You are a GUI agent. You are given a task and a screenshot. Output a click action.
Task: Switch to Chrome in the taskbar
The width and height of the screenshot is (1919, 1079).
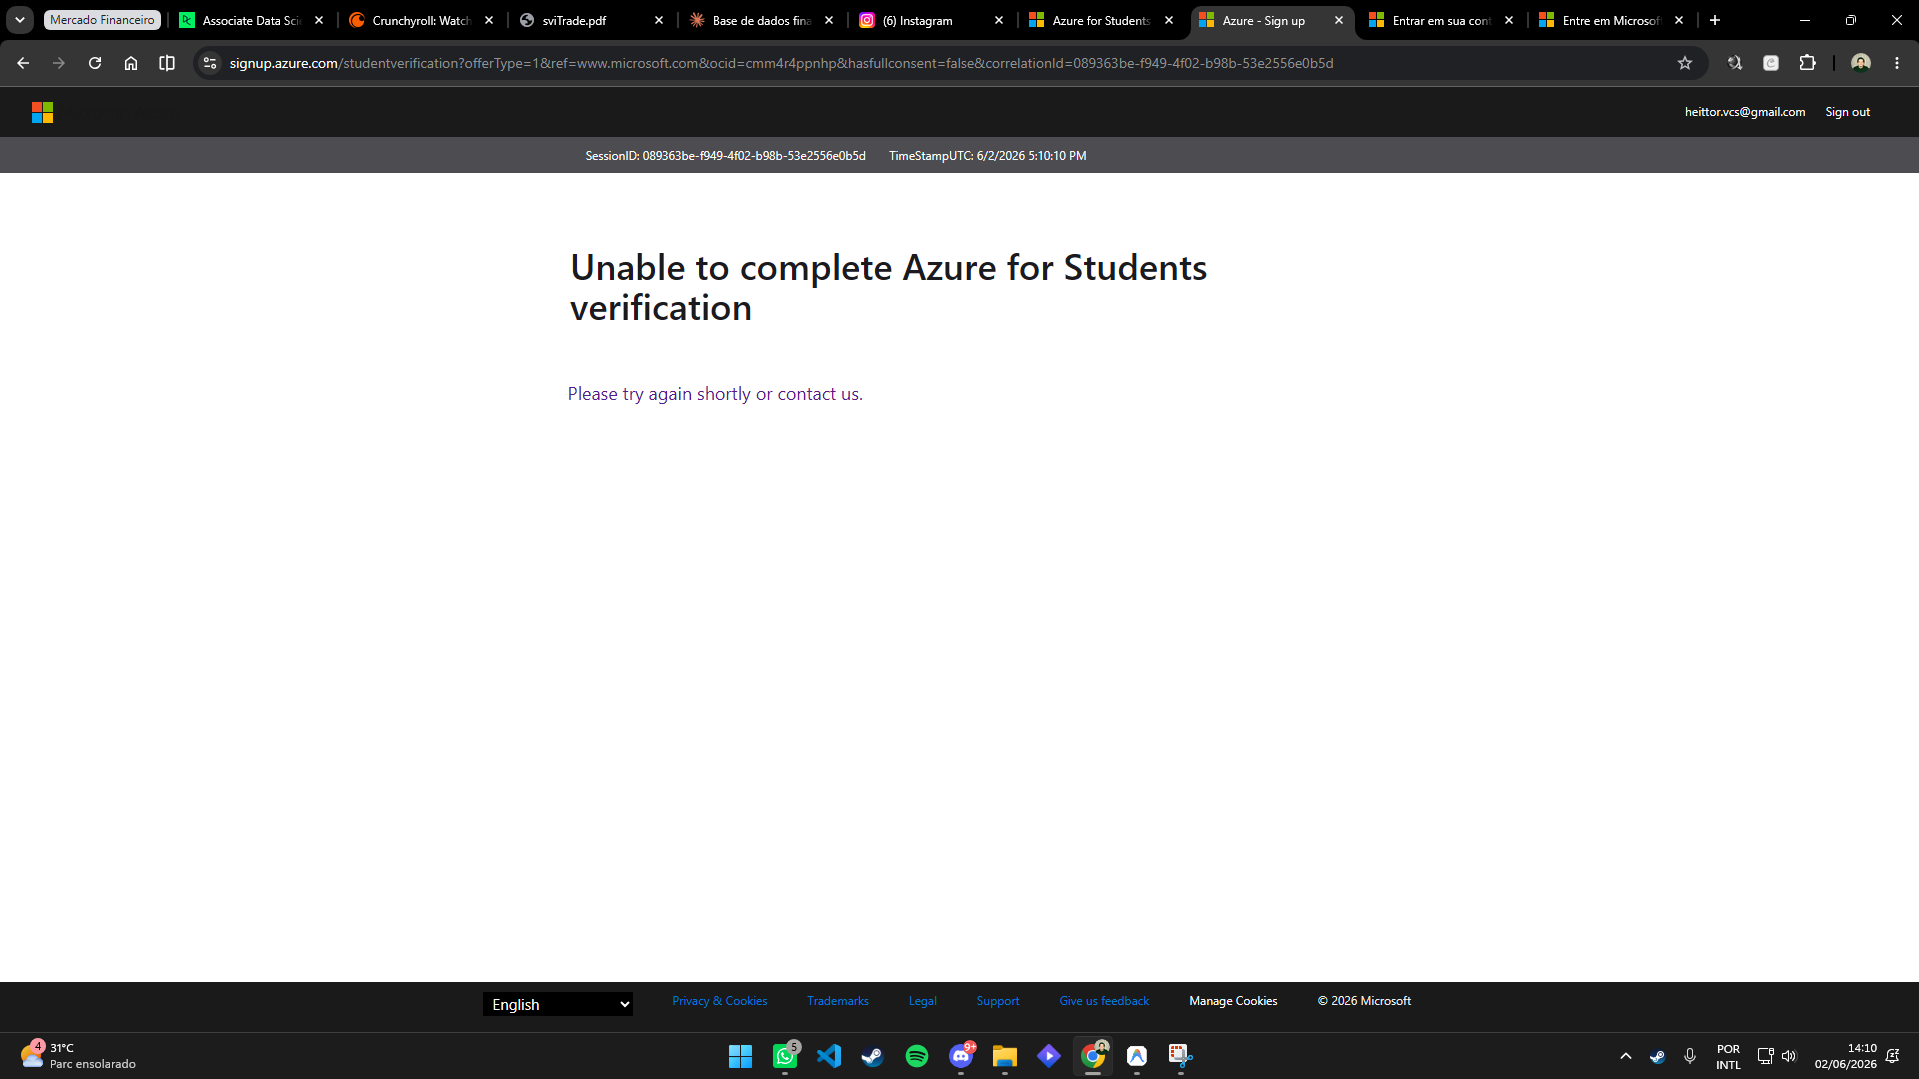pos(1093,1056)
